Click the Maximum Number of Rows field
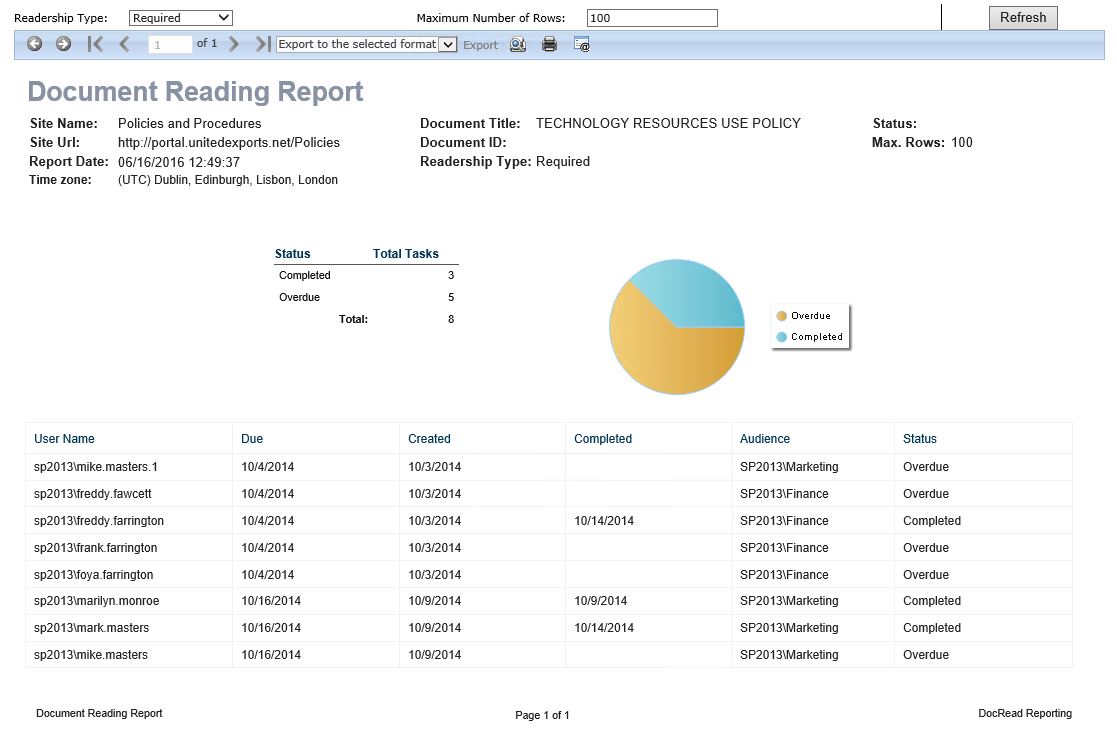Screen dimensions: 1117x746 [x=652, y=18]
